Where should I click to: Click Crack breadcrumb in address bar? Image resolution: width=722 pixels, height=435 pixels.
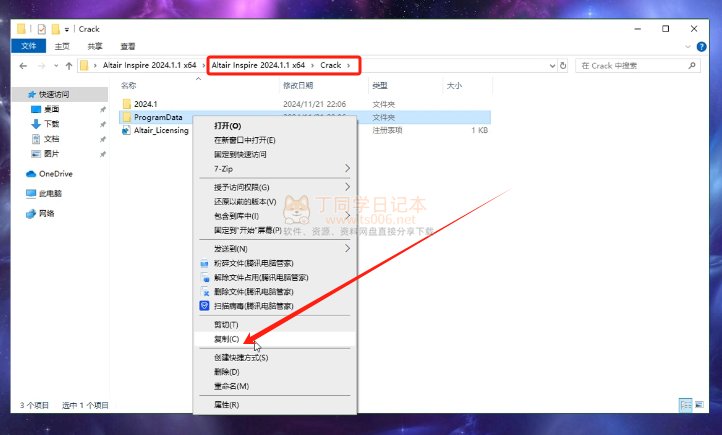pos(331,65)
